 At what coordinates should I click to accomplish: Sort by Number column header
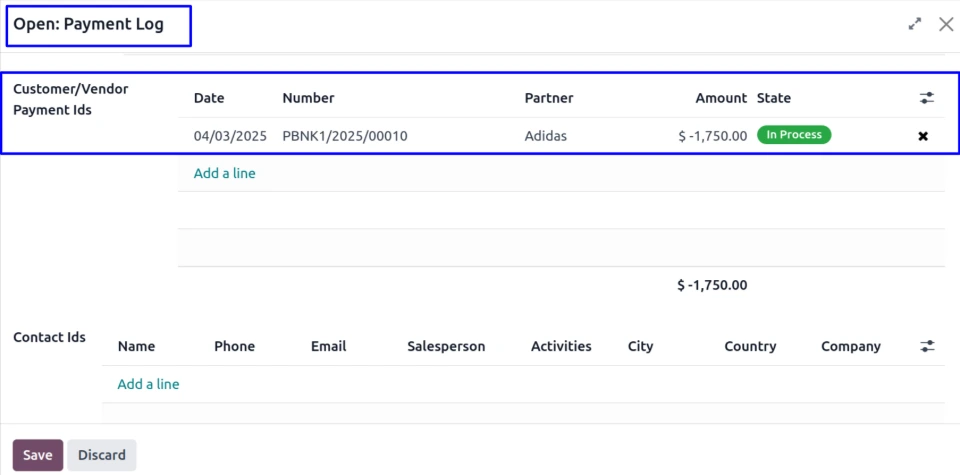pyautogui.click(x=308, y=98)
